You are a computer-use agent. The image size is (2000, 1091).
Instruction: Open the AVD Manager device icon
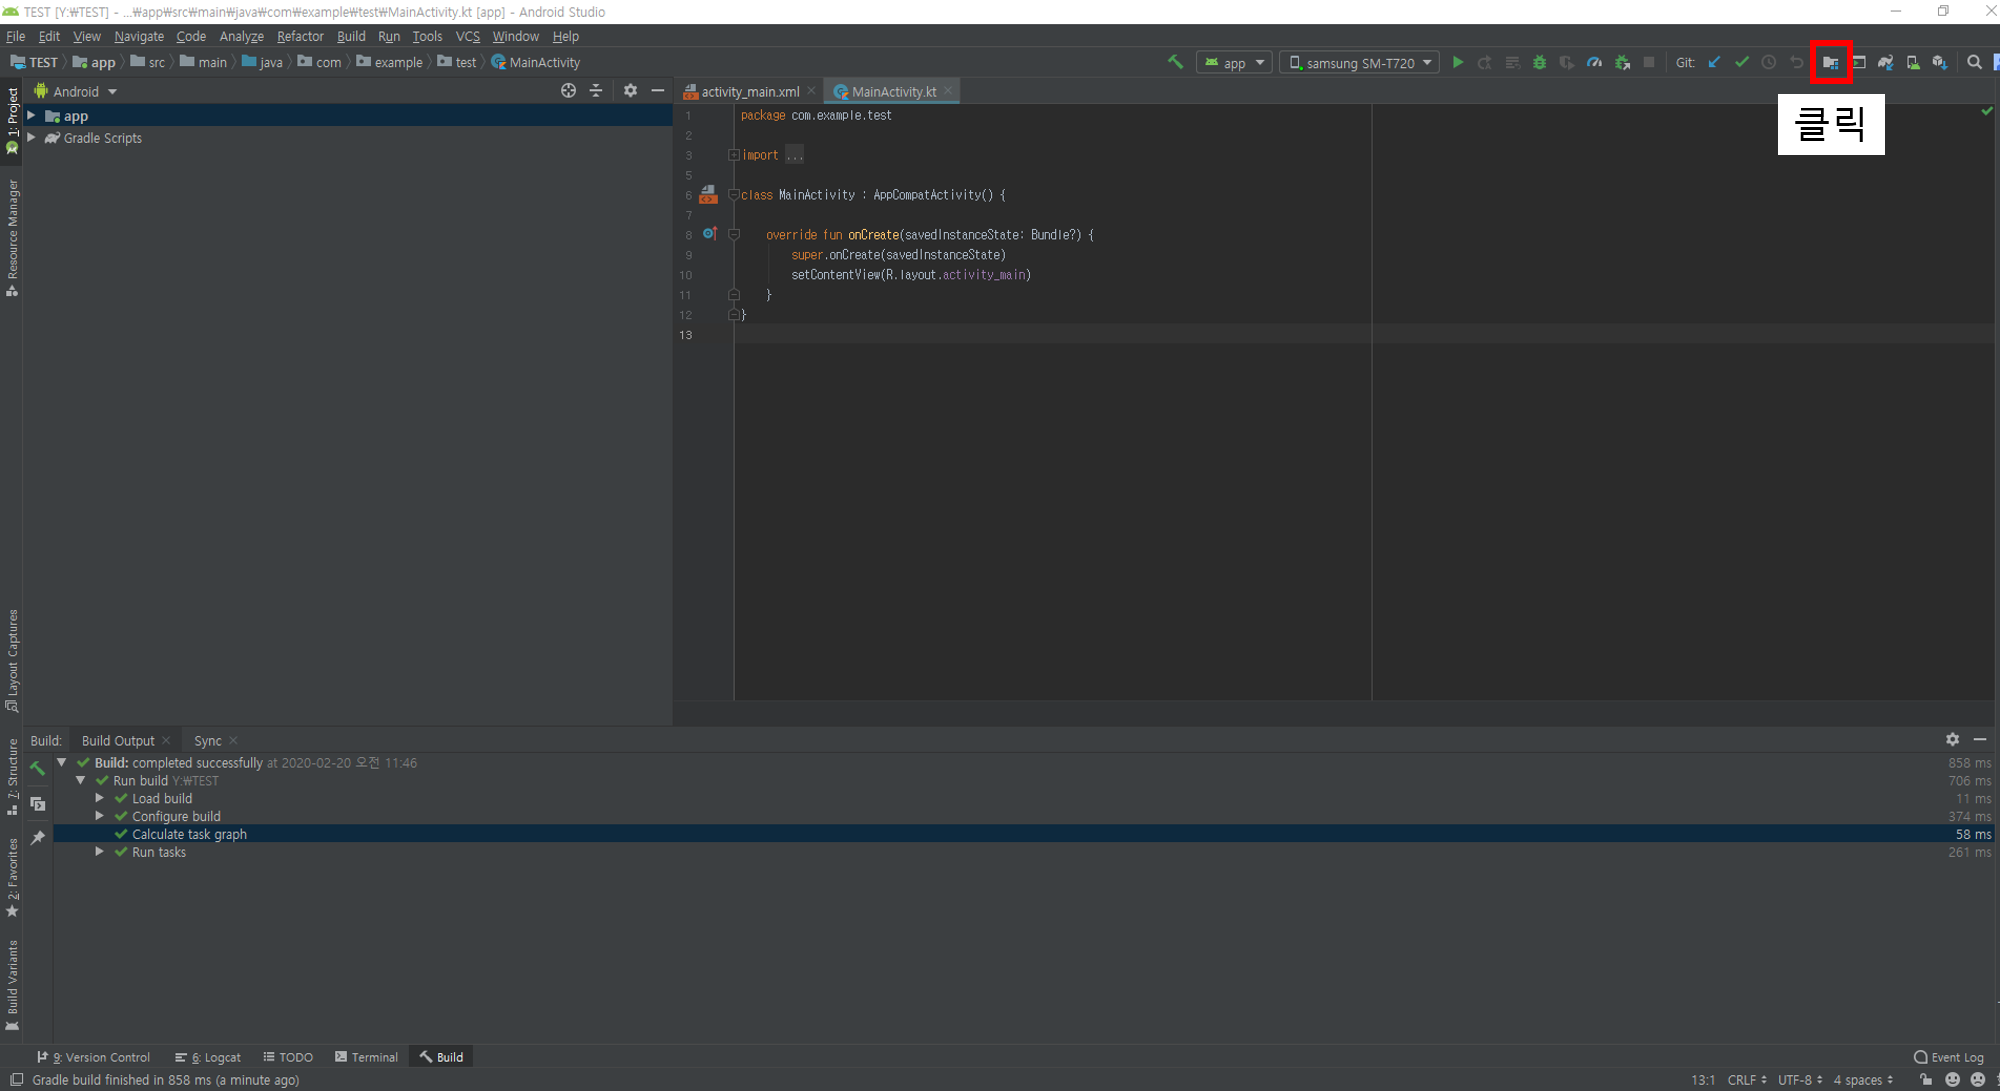(1913, 62)
